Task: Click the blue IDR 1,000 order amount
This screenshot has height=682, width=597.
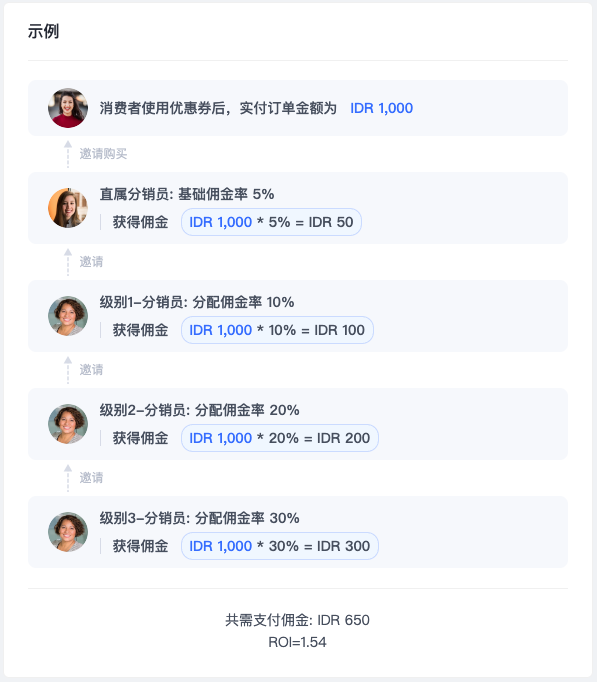Action: 381,108
